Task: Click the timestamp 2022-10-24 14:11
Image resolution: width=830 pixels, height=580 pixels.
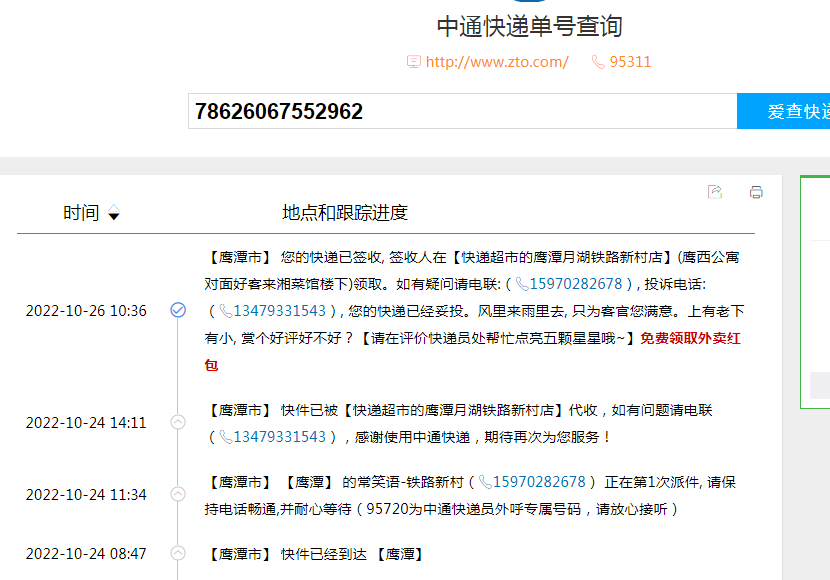Action: point(86,423)
